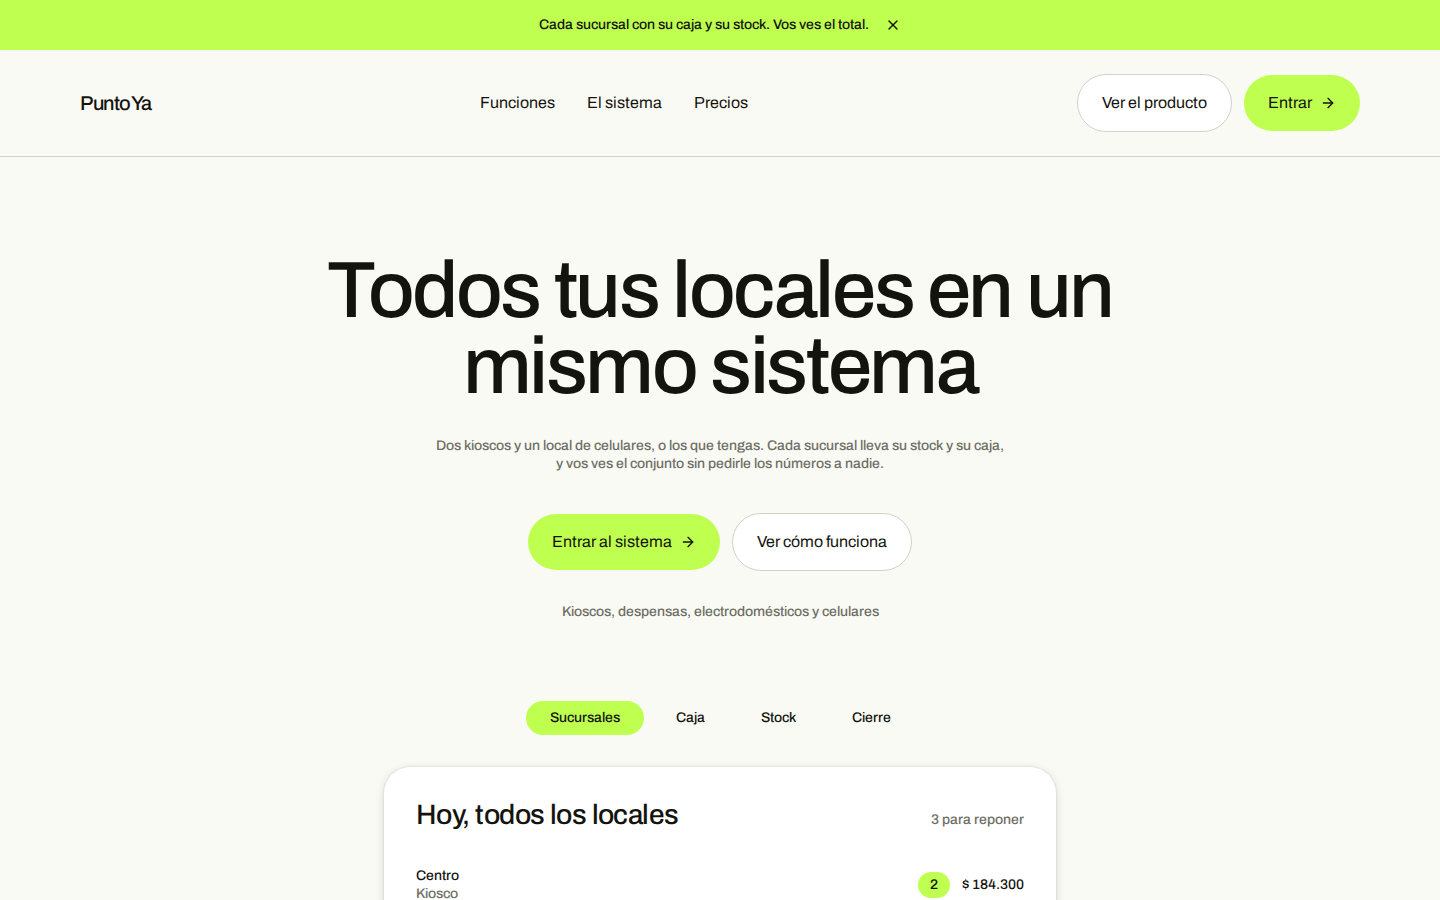Click the headline Todos tus locales en un mismo sistema
Image resolution: width=1440 pixels, height=900 pixels.
pyautogui.click(x=720, y=328)
